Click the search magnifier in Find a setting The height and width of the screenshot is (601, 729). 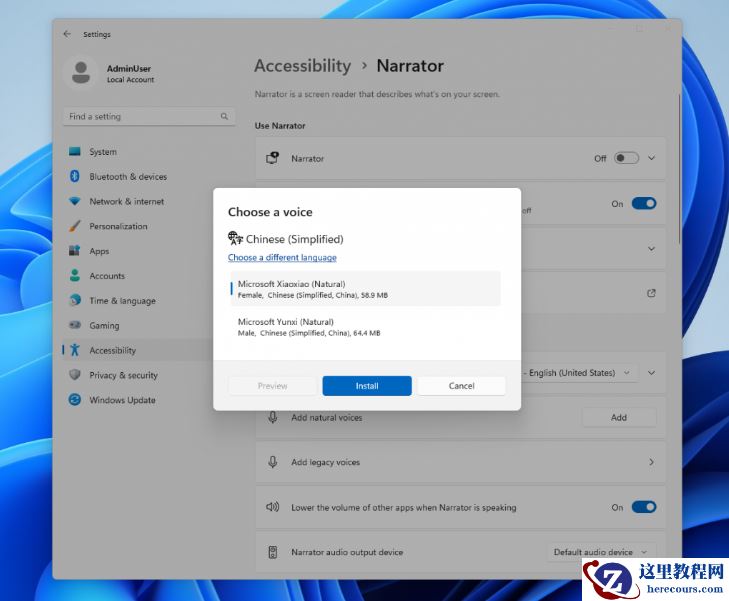pyautogui.click(x=224, y=116)
